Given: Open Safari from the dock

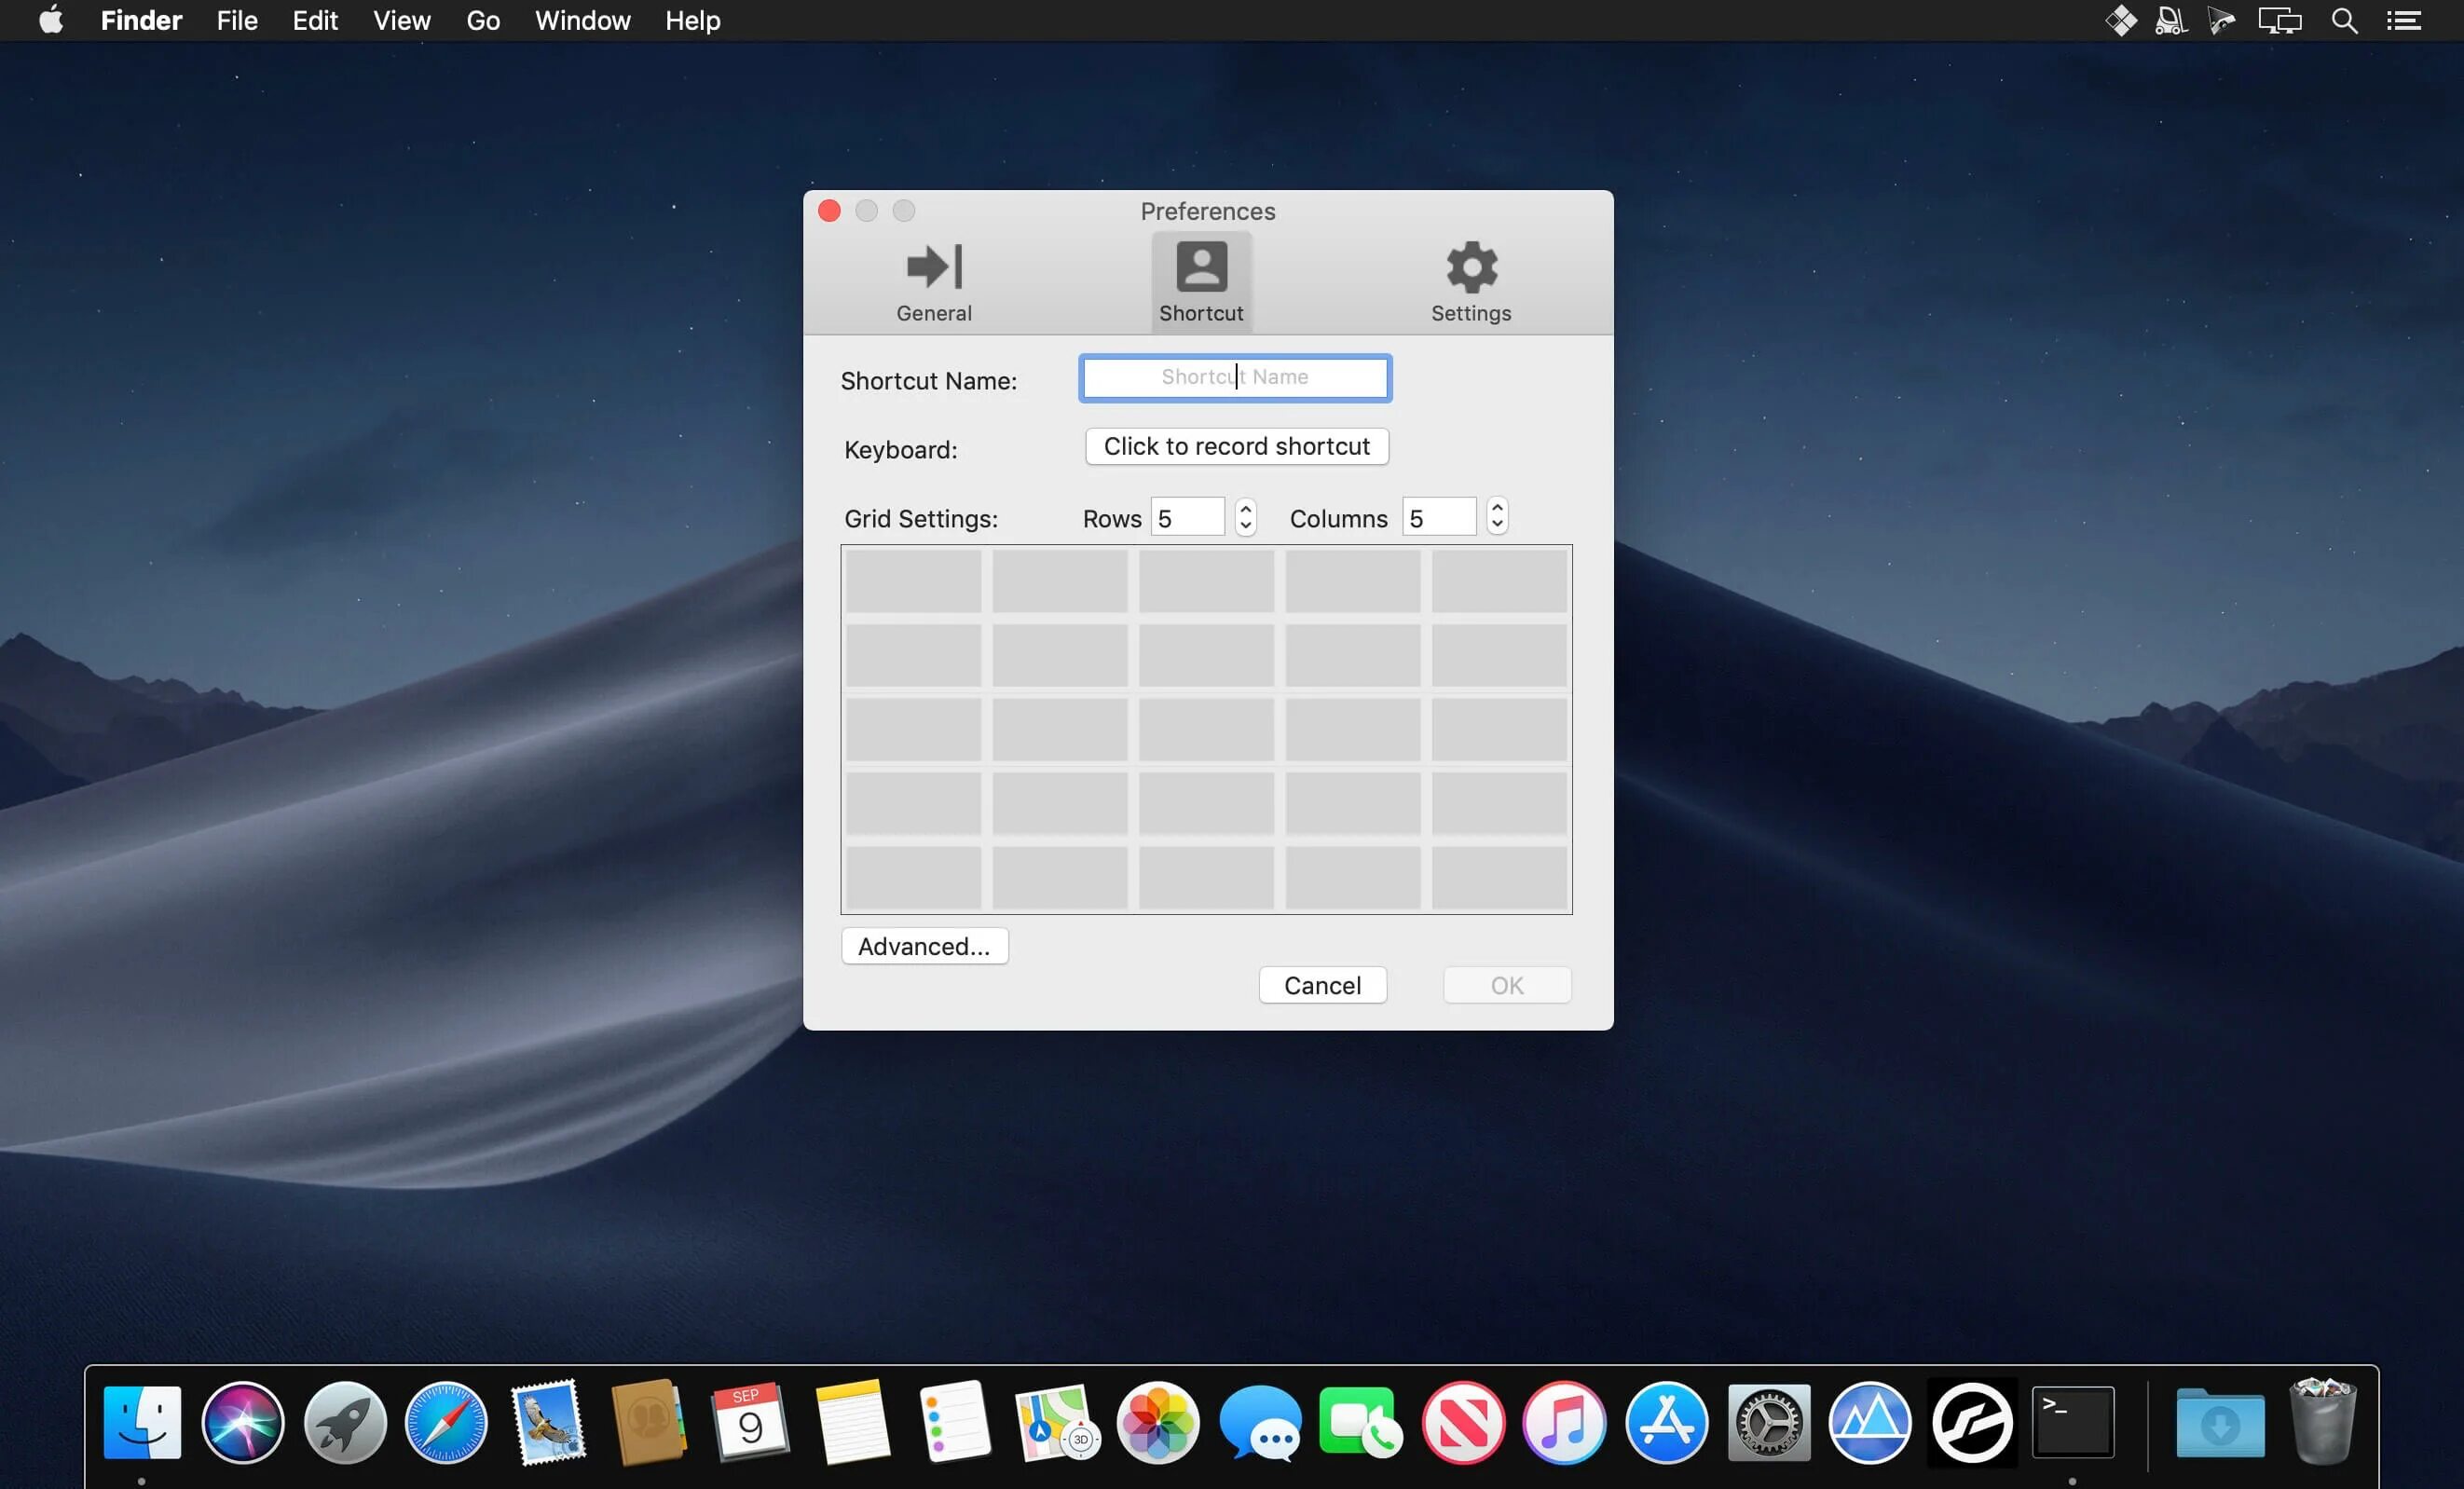Looking at the screenshot, I should pos(446,1422).
